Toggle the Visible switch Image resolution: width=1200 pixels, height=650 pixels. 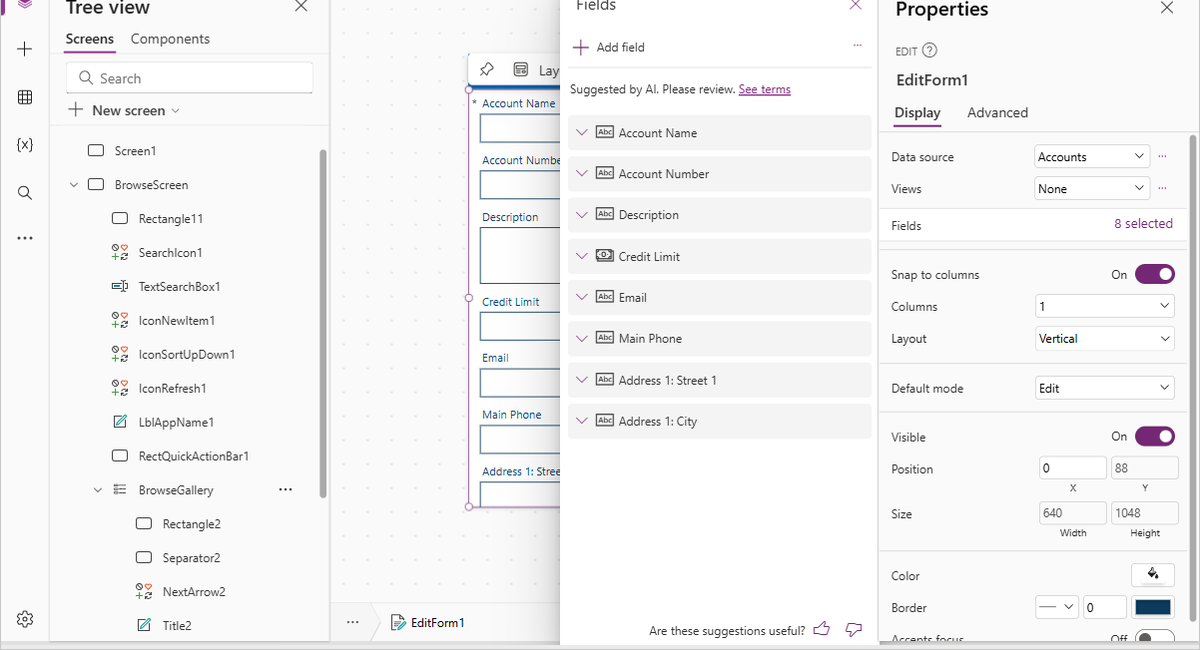(1154, 436)
